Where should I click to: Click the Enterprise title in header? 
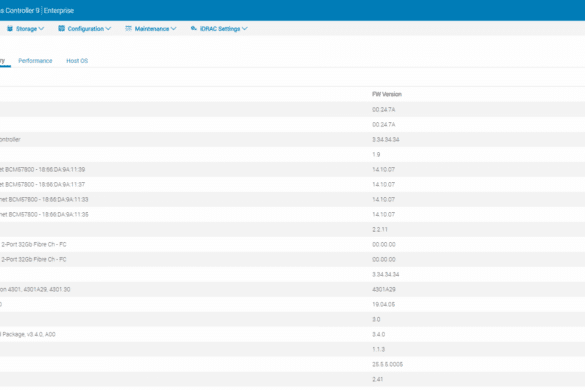tap(59, 10)
